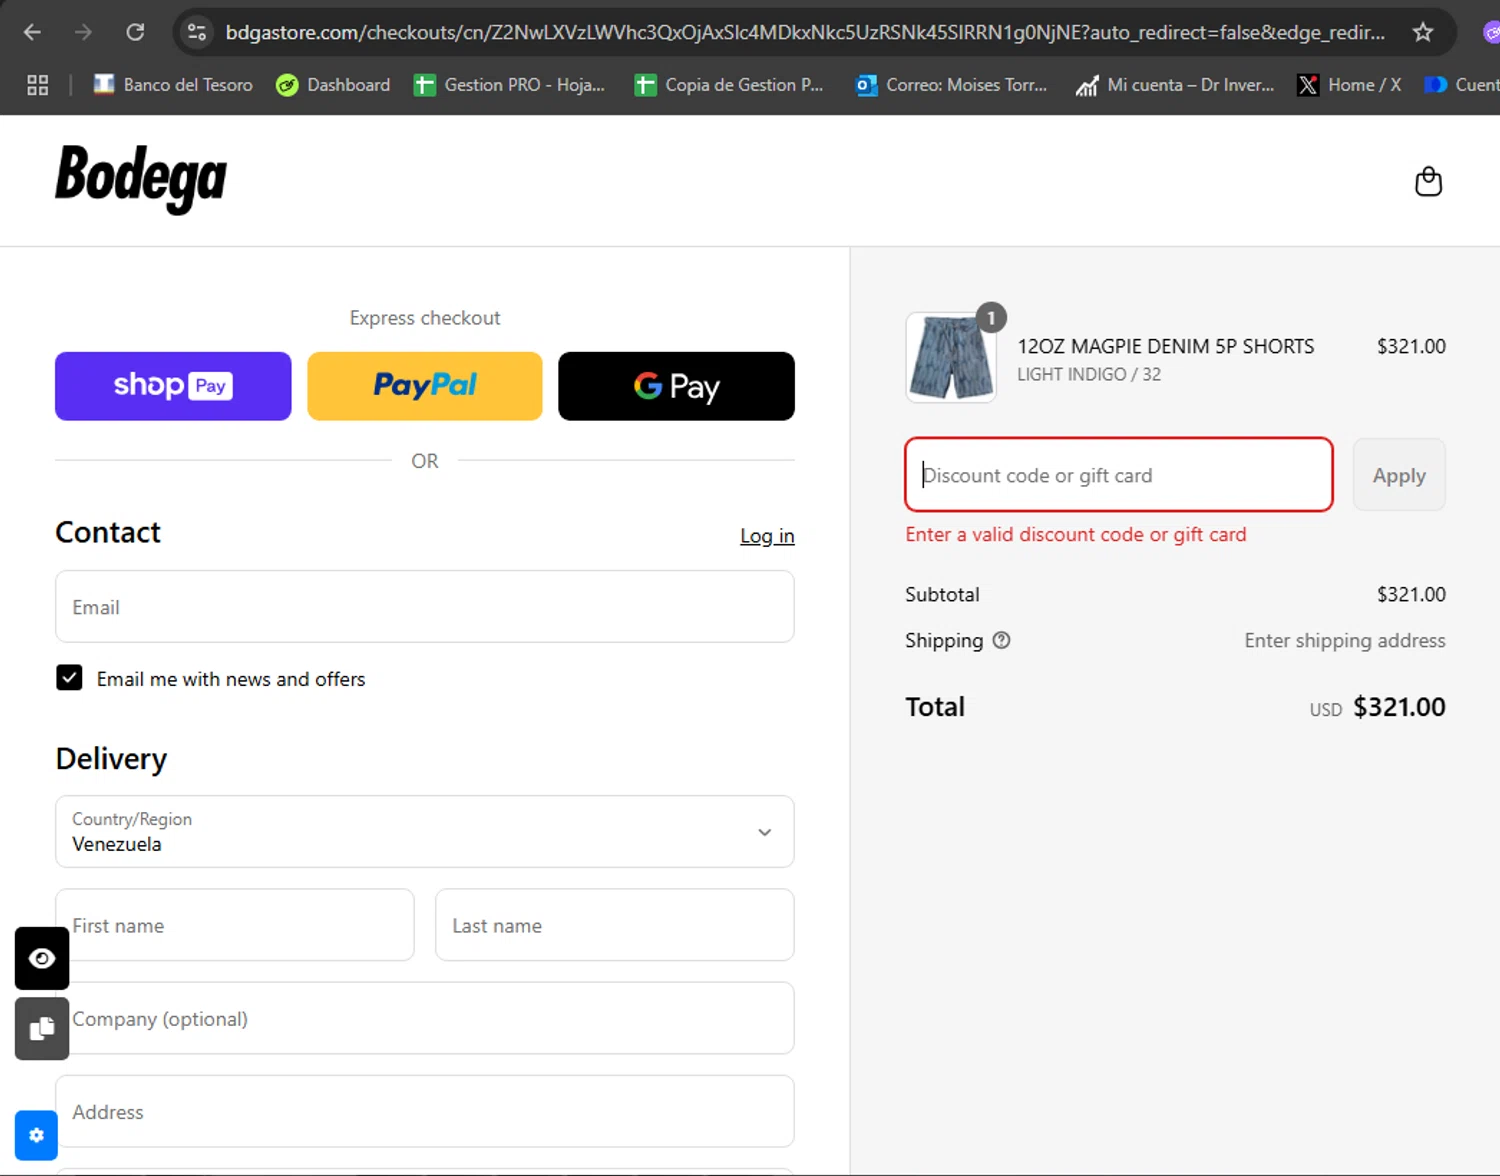This screenshot has width=1500, height=1176.
Task: Uncheck Email me with news and offers
Action: [x=69, y=678]
